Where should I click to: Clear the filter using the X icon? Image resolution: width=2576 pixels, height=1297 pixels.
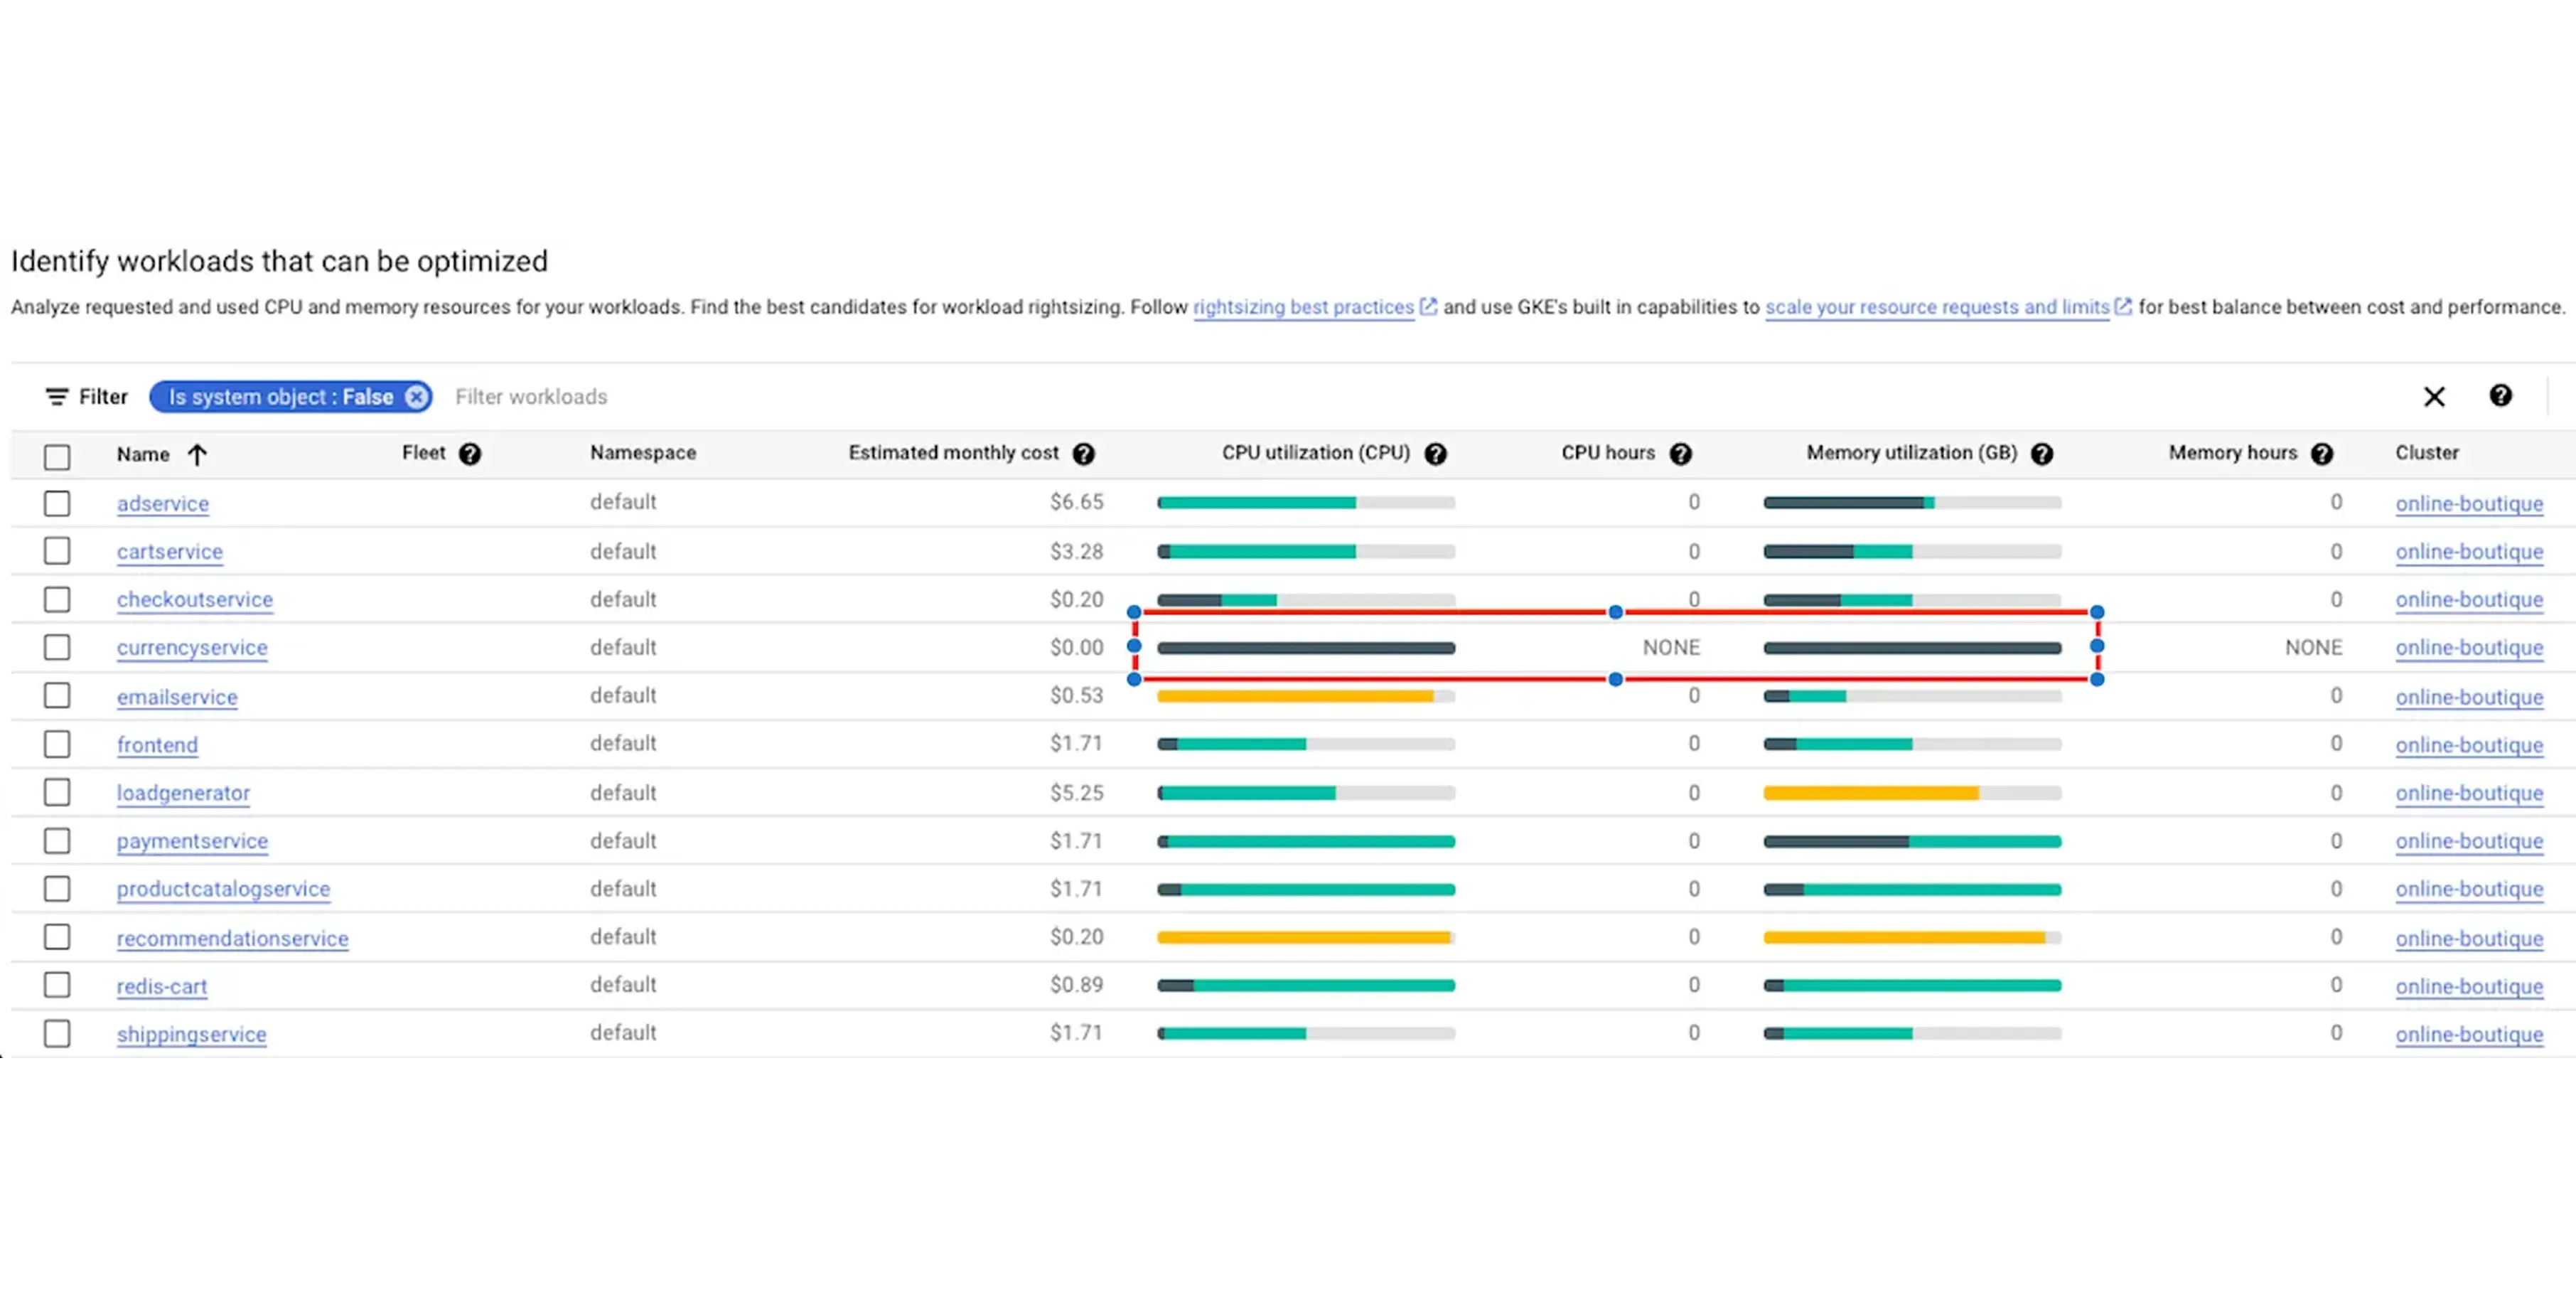coord(2434,397)
